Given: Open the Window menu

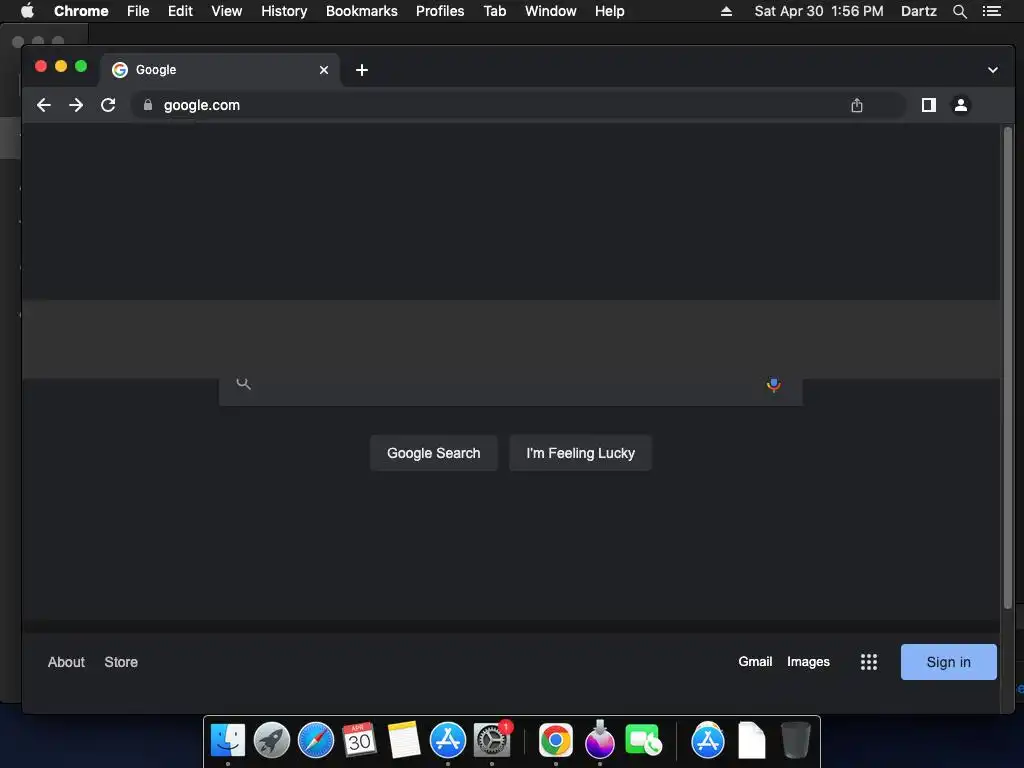Looking at the screenshot, I should click(551, 11).
